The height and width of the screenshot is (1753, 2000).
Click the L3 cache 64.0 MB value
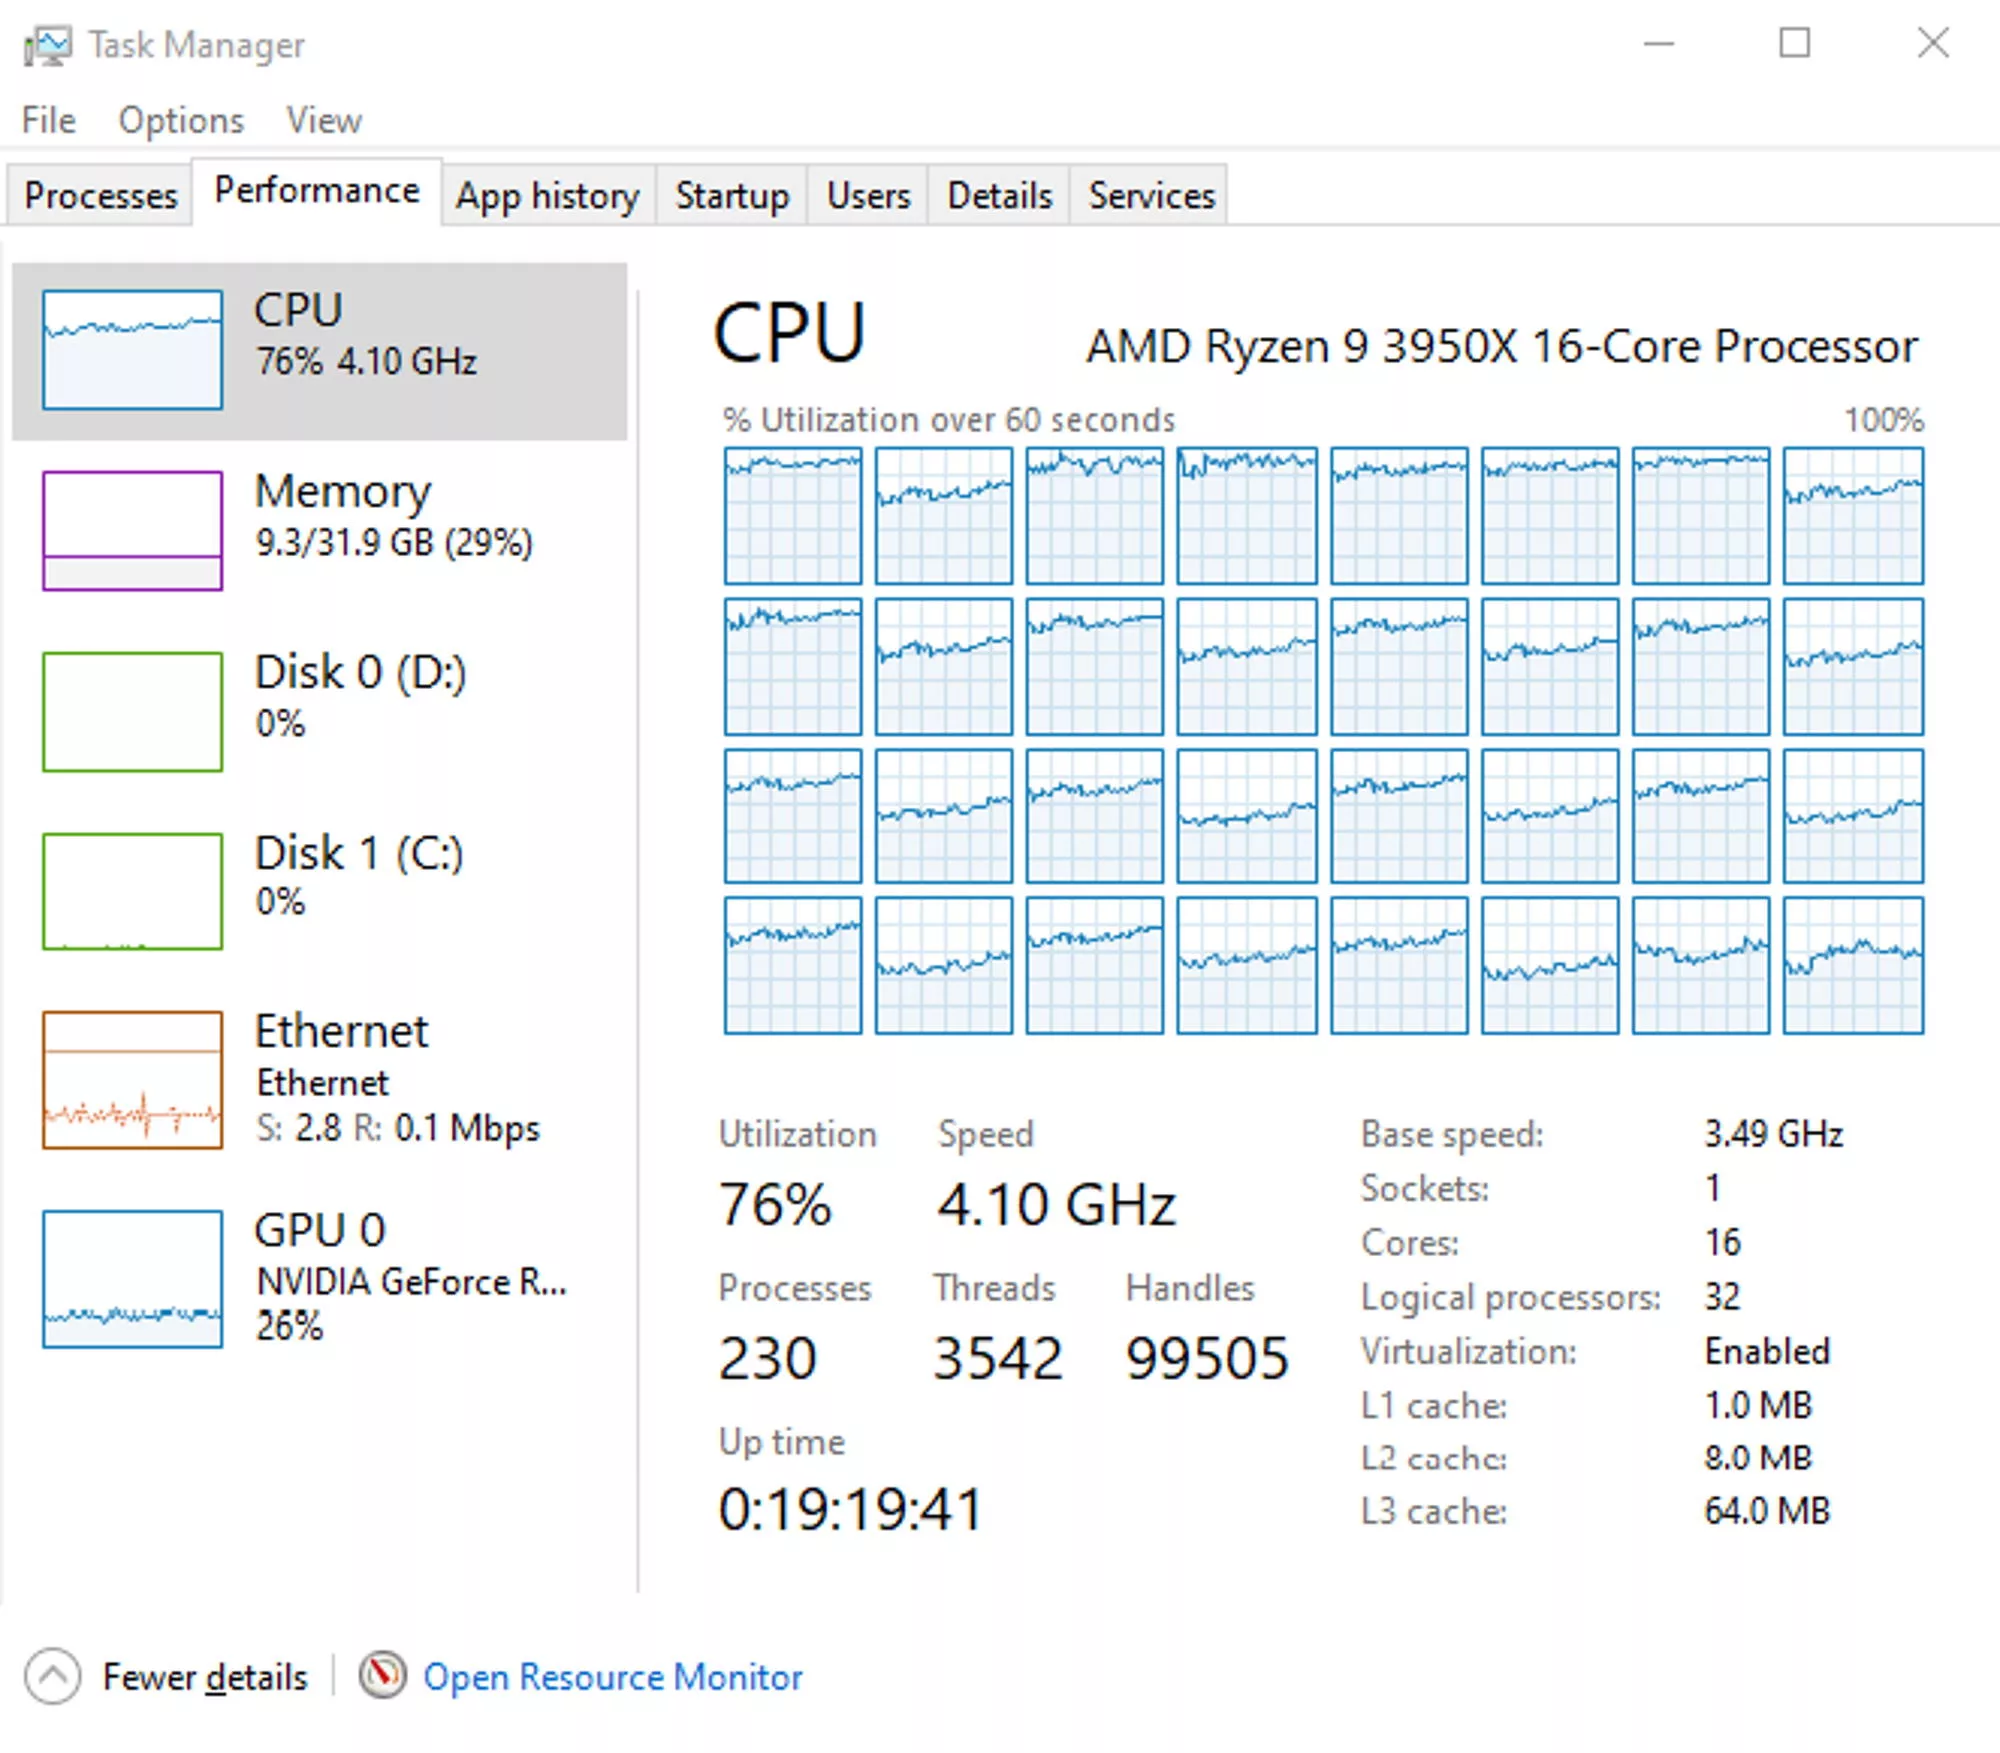pos(1767,1511)
